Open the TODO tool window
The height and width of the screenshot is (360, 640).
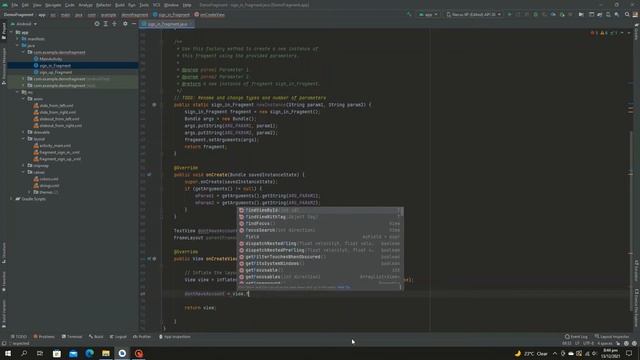click(19, 337)
